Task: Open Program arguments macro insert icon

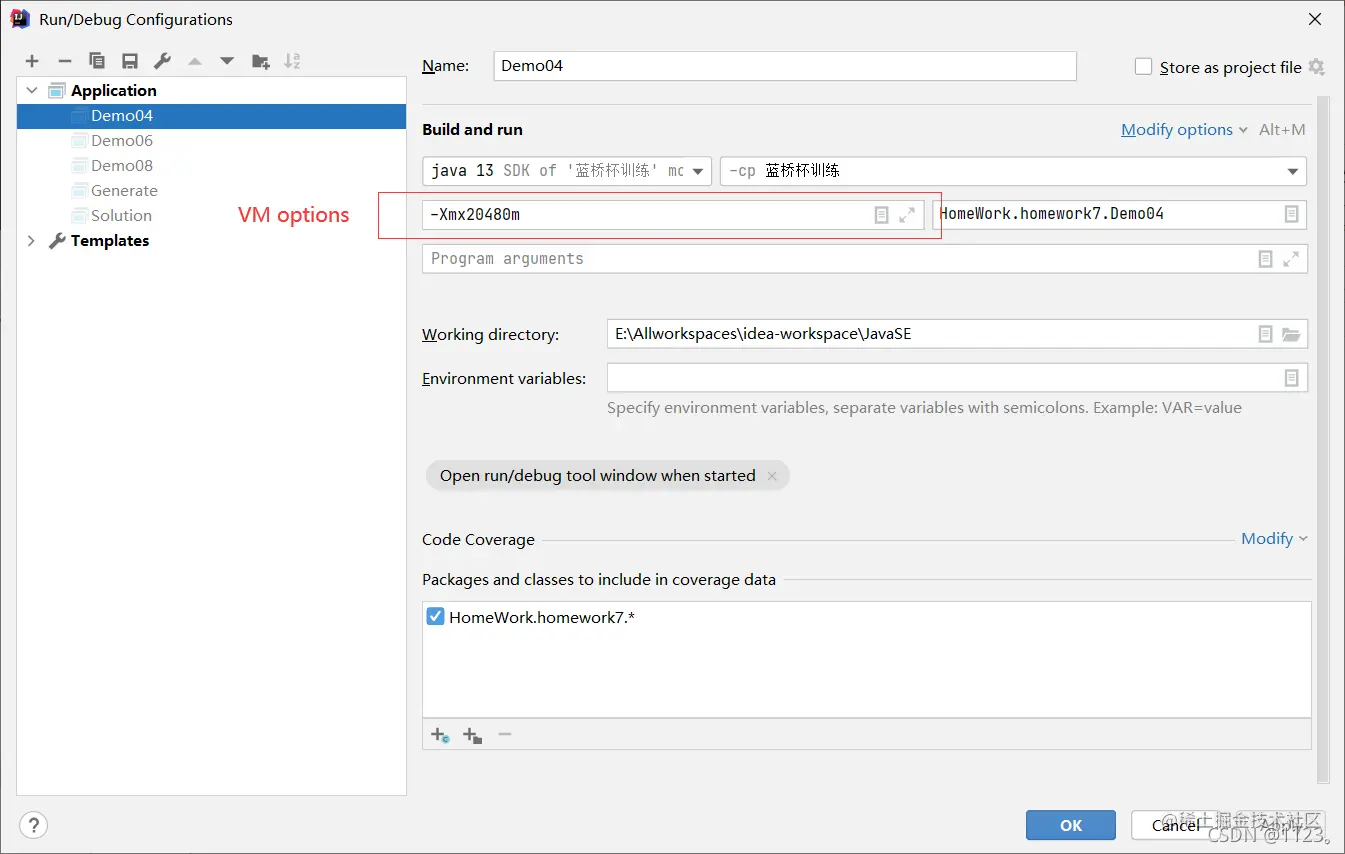Action: tap(1265, 259)
